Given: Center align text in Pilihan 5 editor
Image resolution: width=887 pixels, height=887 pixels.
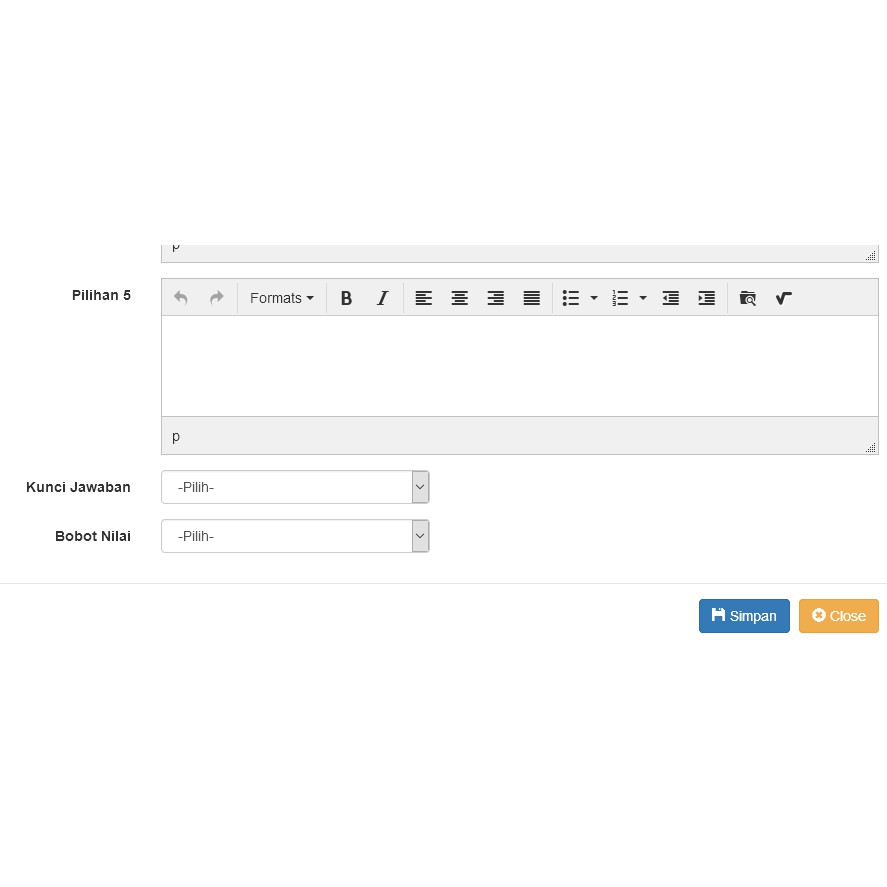Looking at the screenshot, I should tap(460, 298).
